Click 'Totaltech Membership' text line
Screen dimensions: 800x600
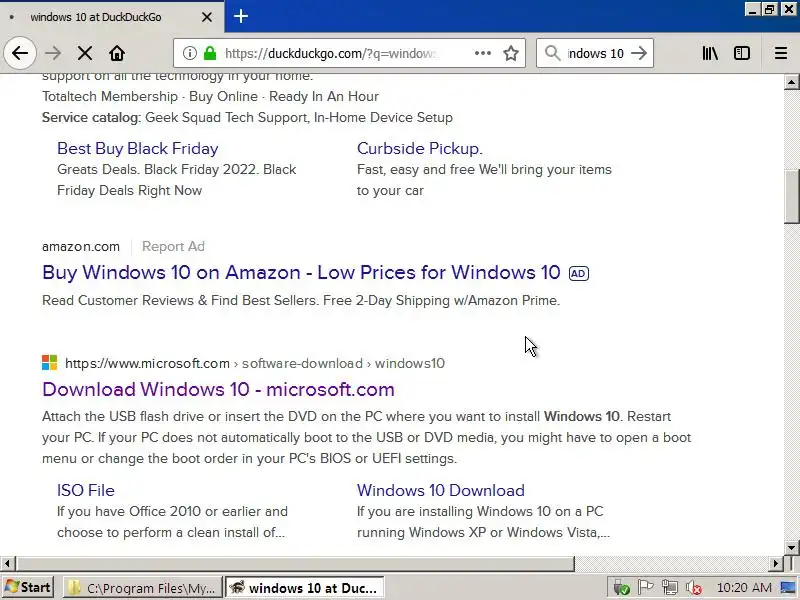(x=110, y=96)
